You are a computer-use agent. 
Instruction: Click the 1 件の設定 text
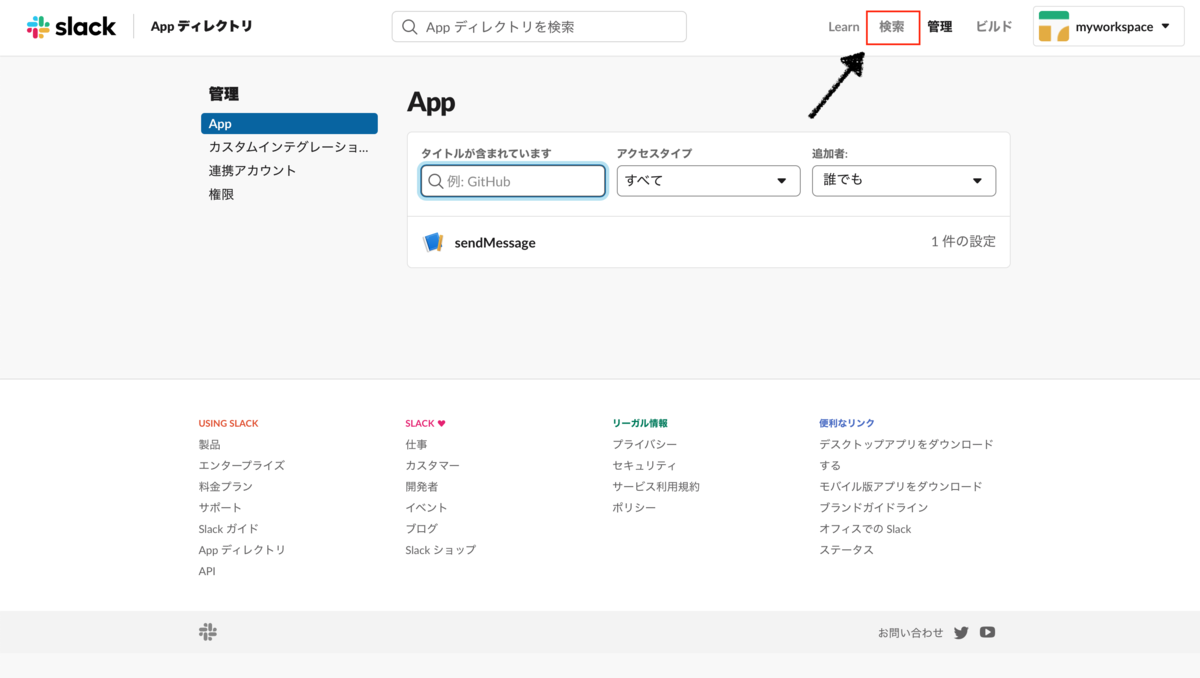pos(963,242)
